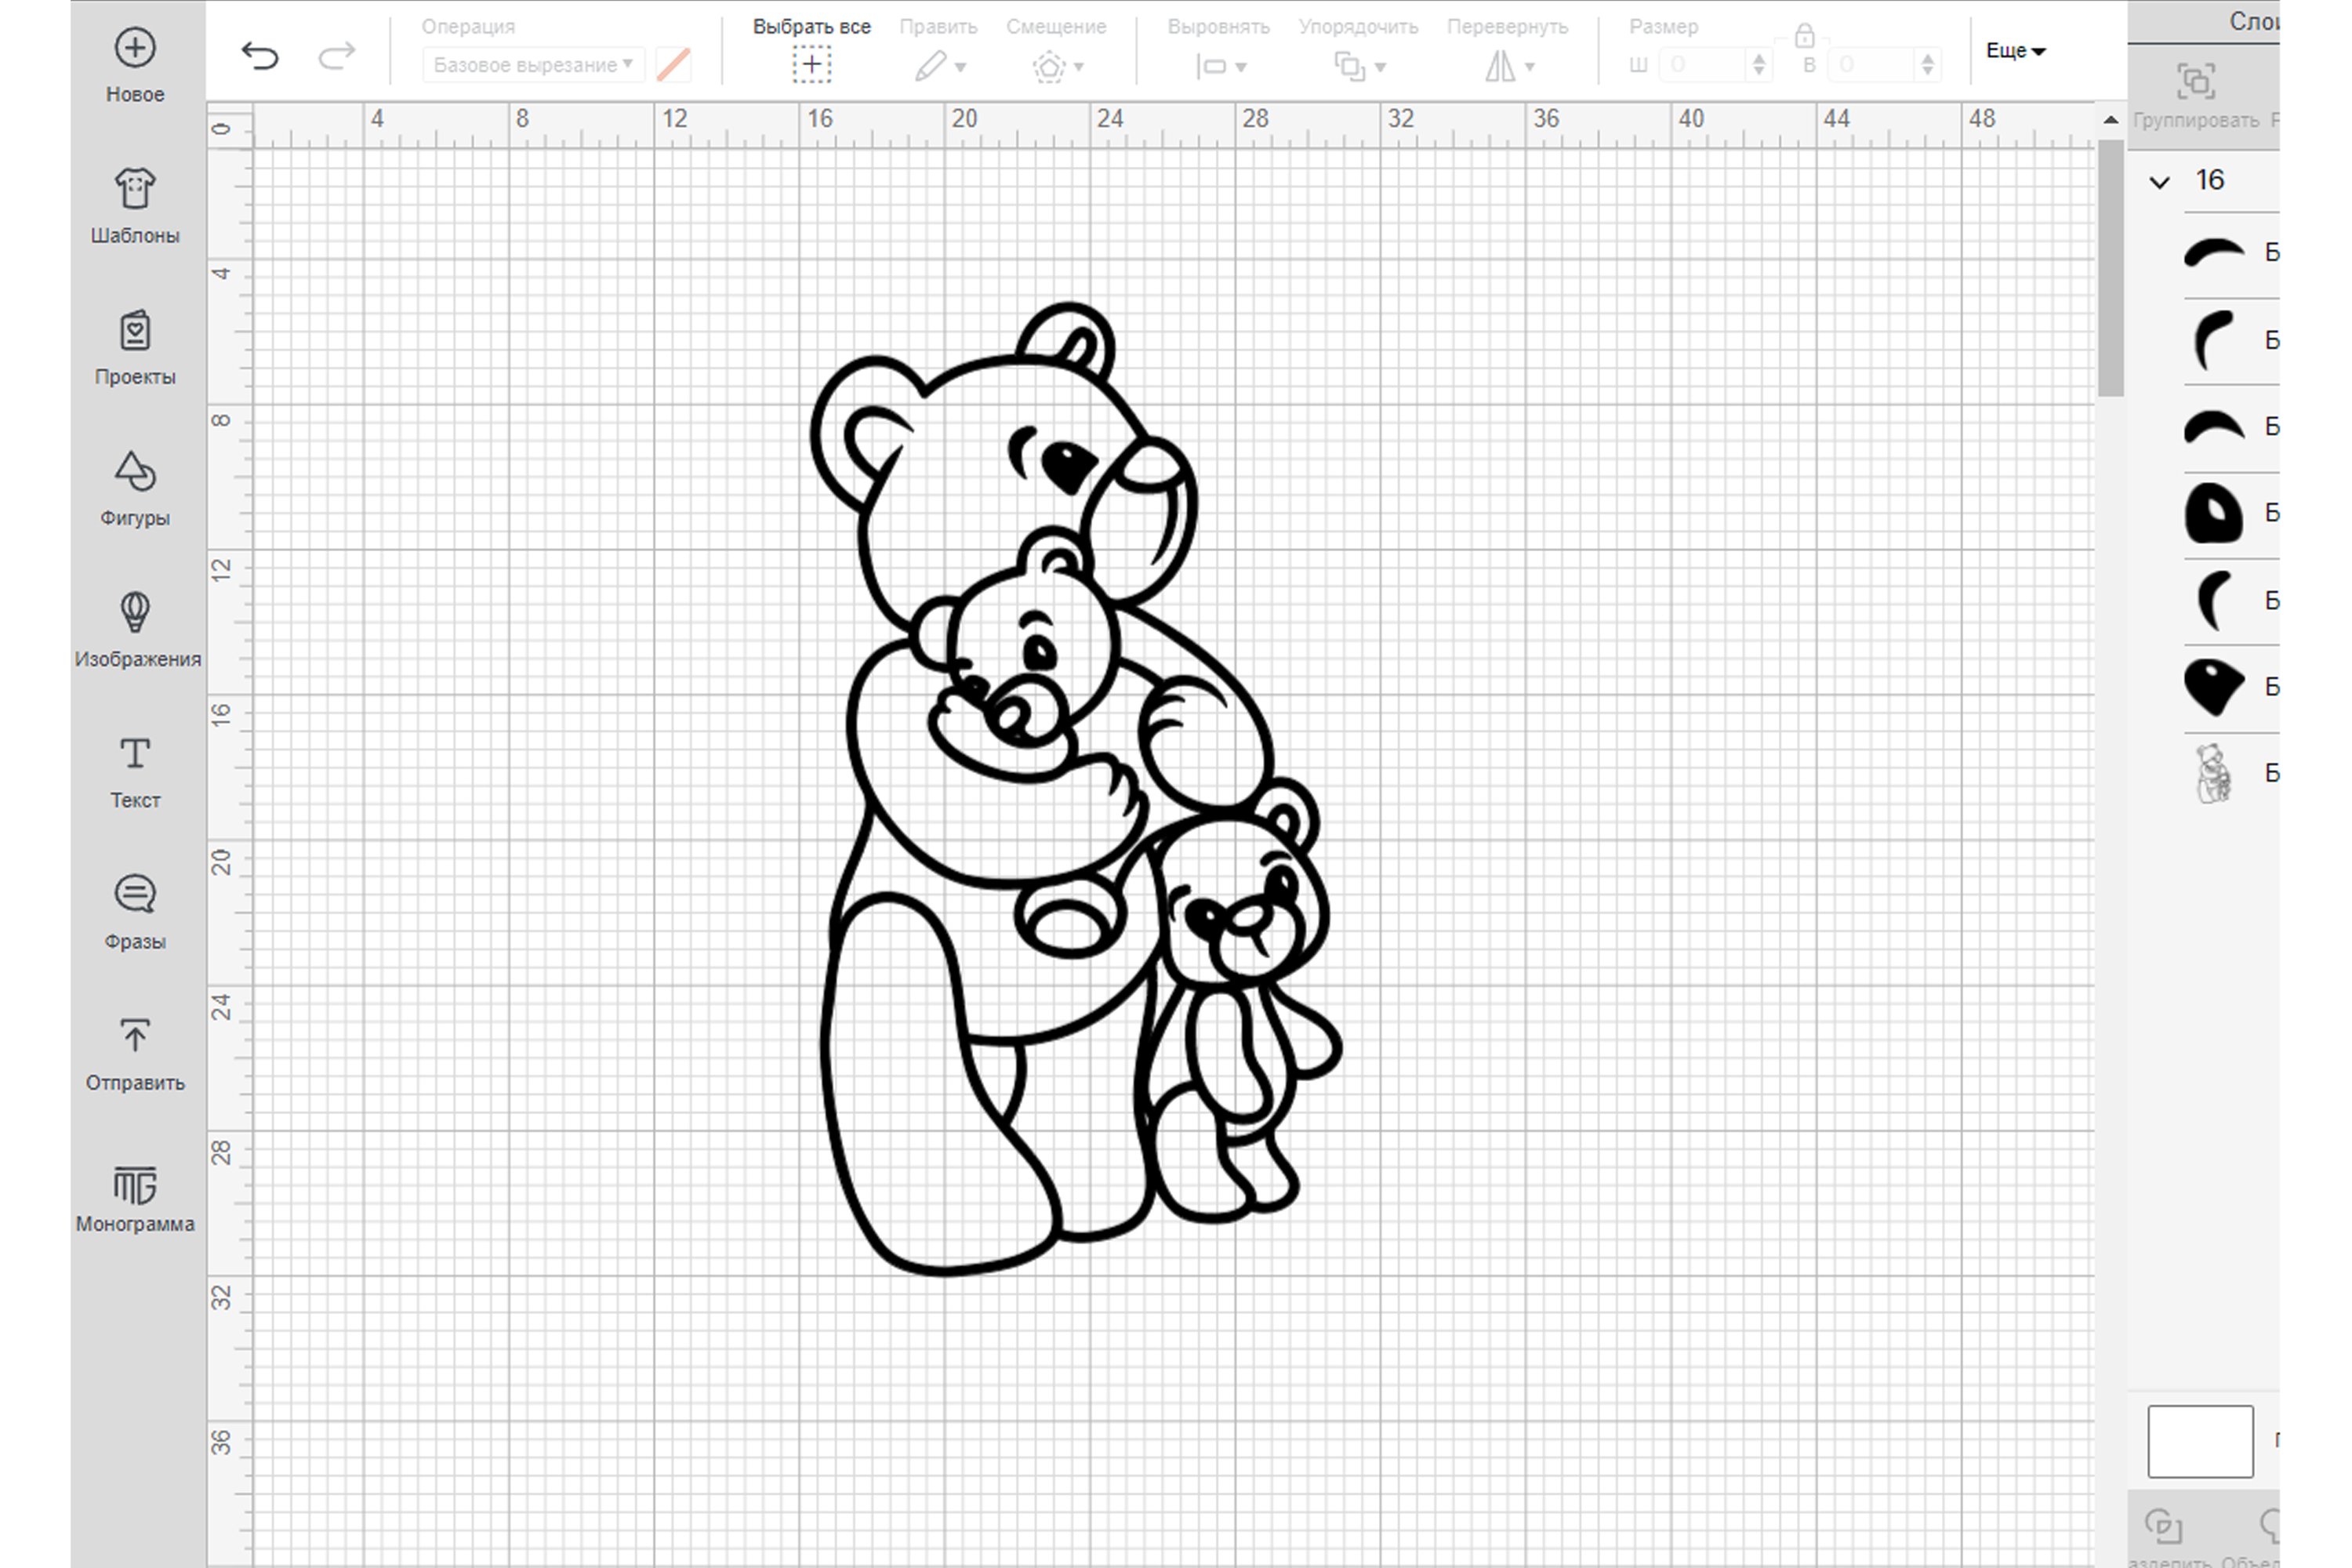Screen dimensions: 2352x1568
Task: Toggle the size lock icon
Action: 1804,38
